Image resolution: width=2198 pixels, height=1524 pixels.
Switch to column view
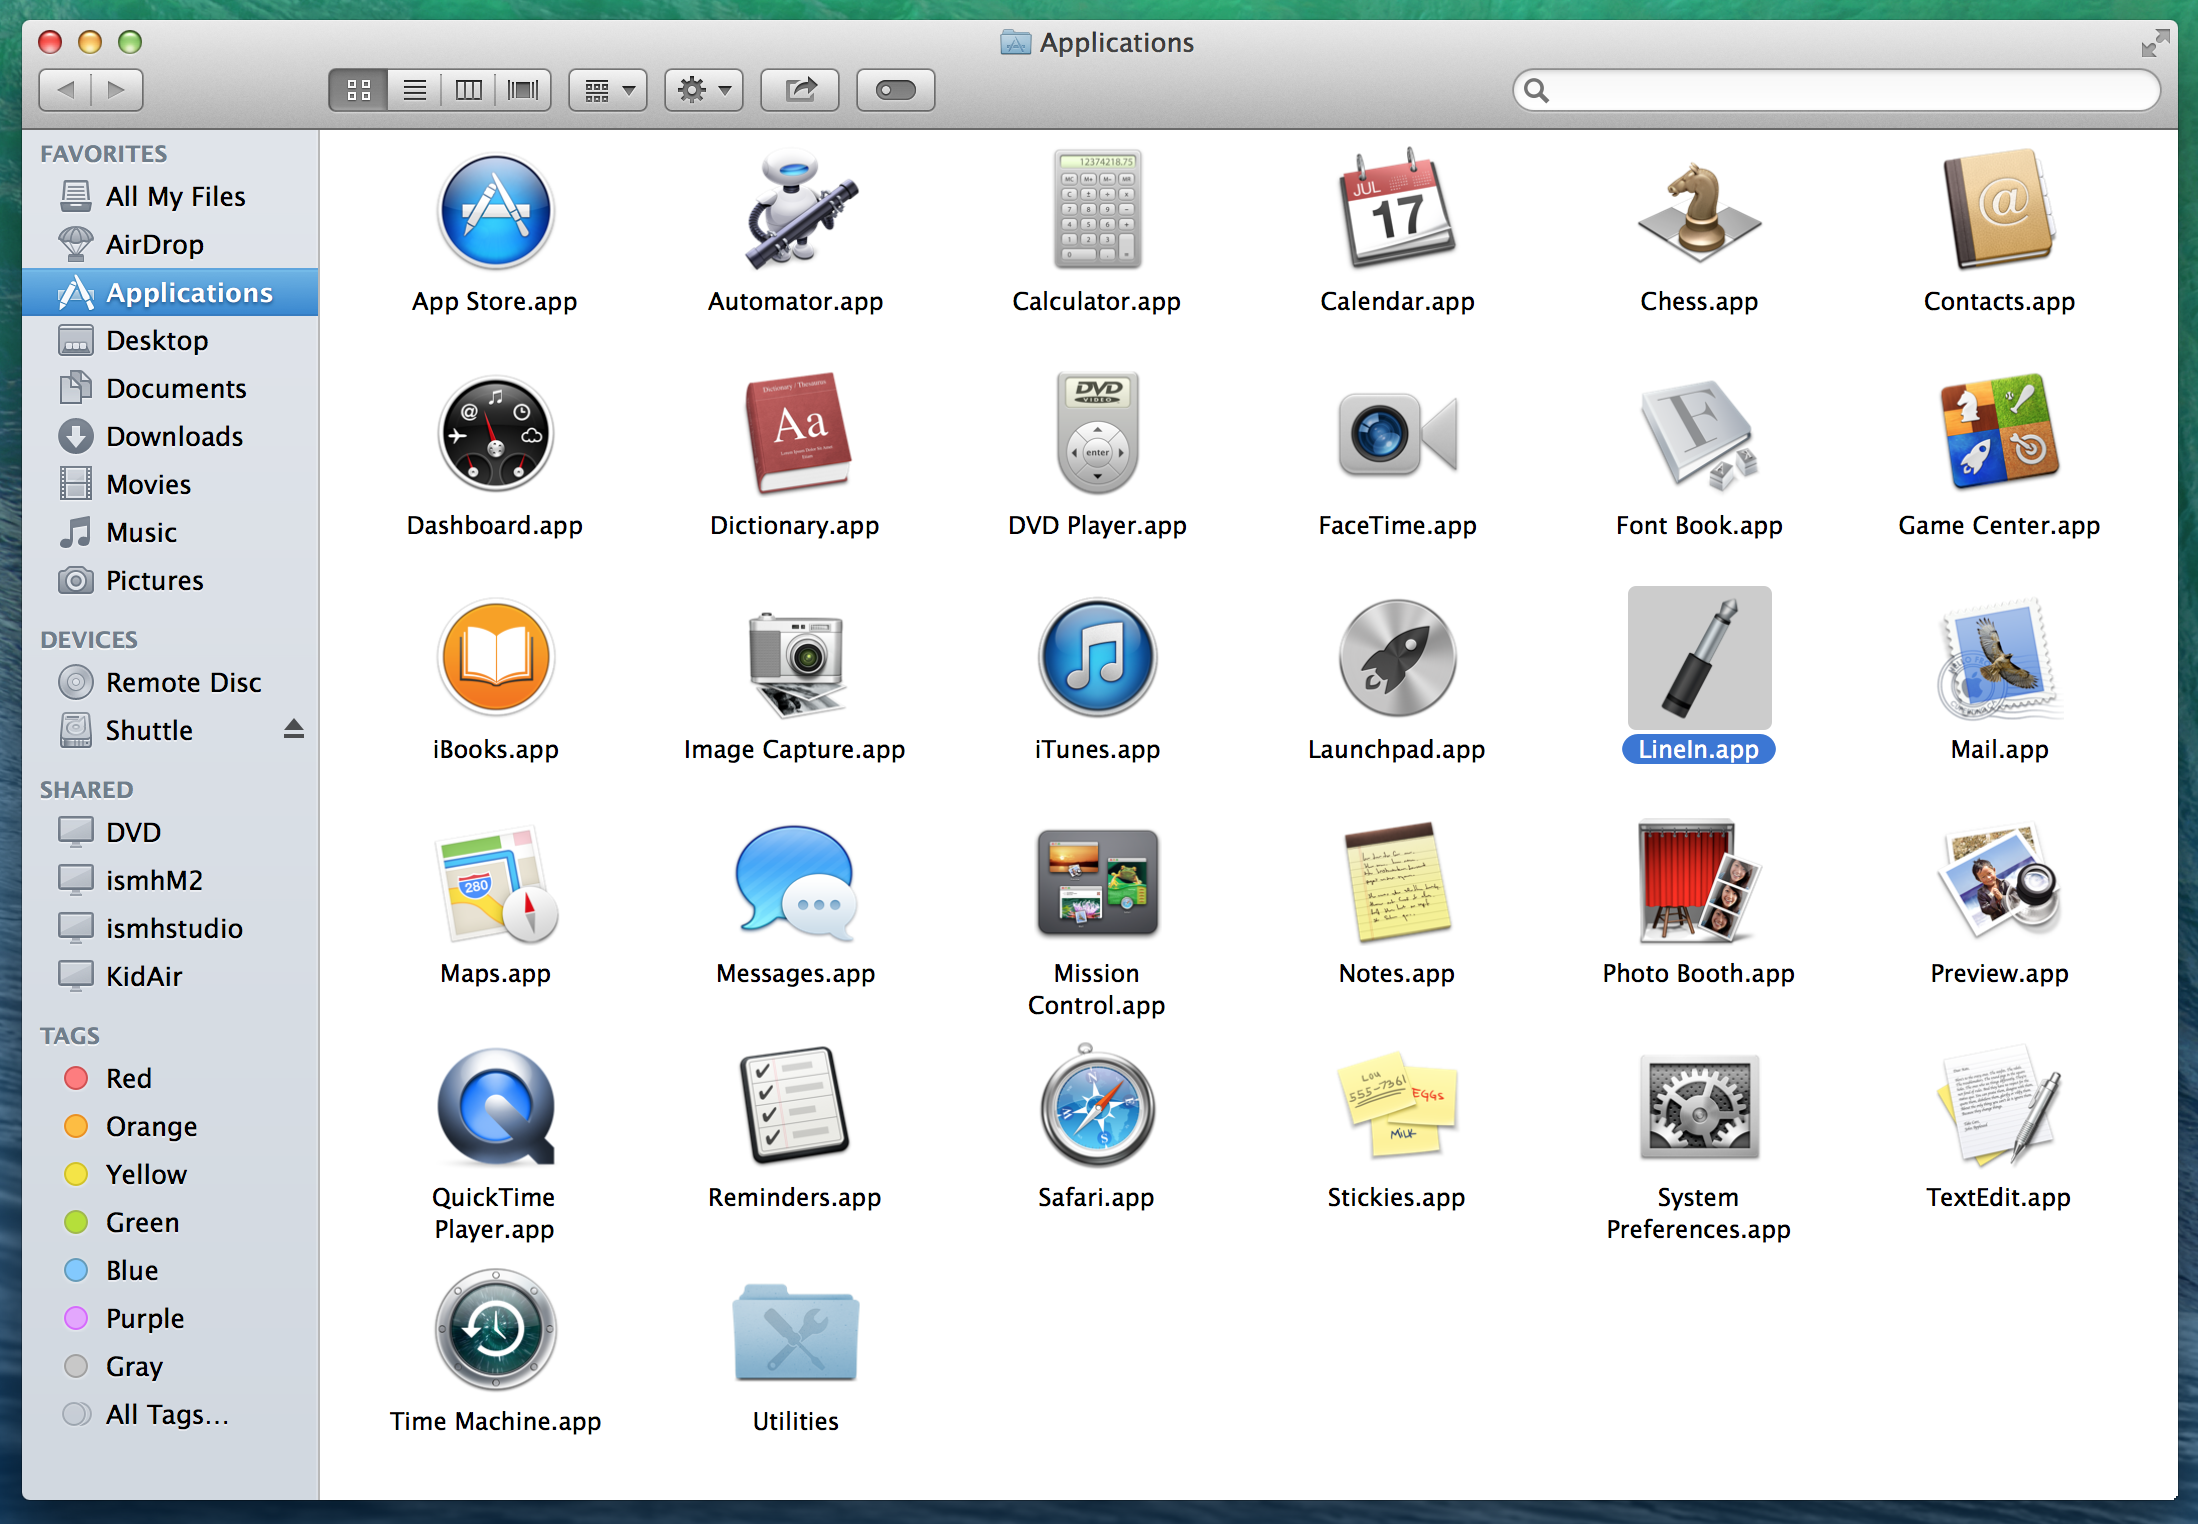[x=469, y=90]
